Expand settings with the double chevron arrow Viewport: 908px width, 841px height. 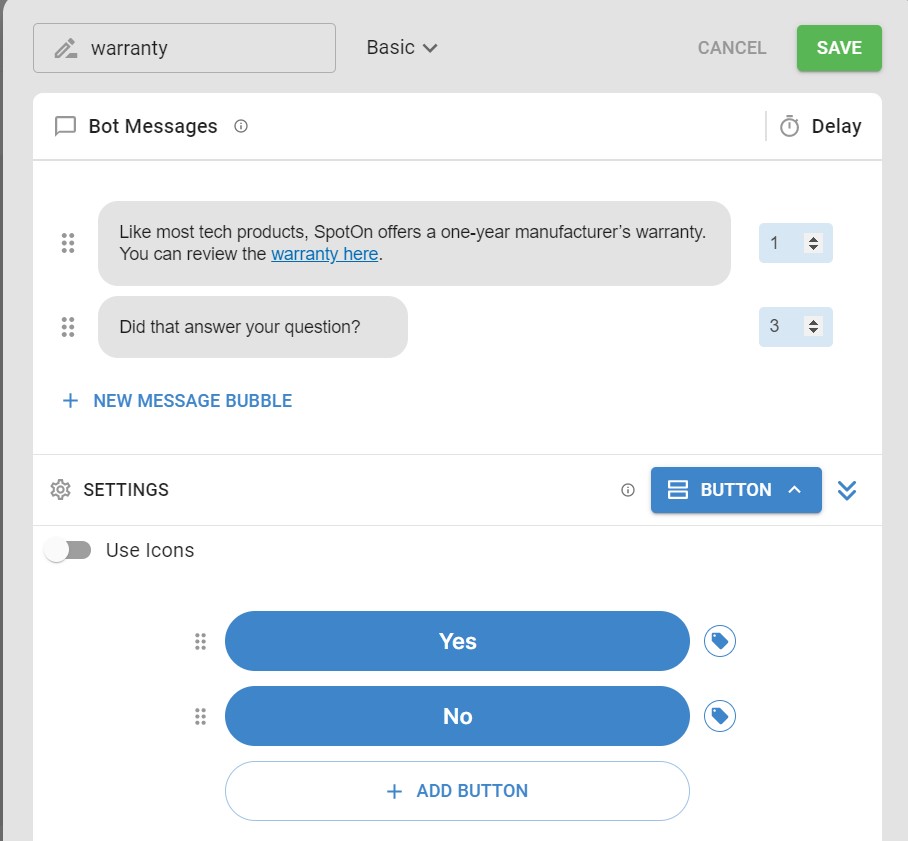click(x=847, y=490)
